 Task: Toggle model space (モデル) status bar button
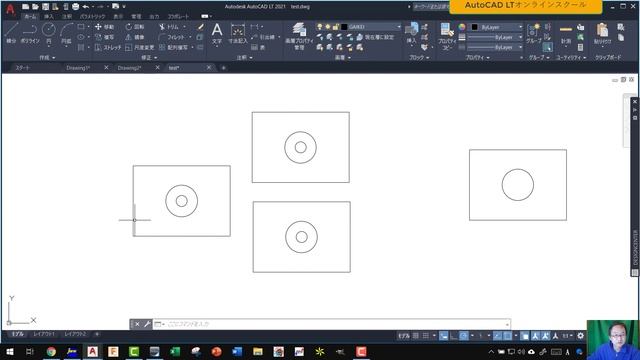(x=404, y=336)
